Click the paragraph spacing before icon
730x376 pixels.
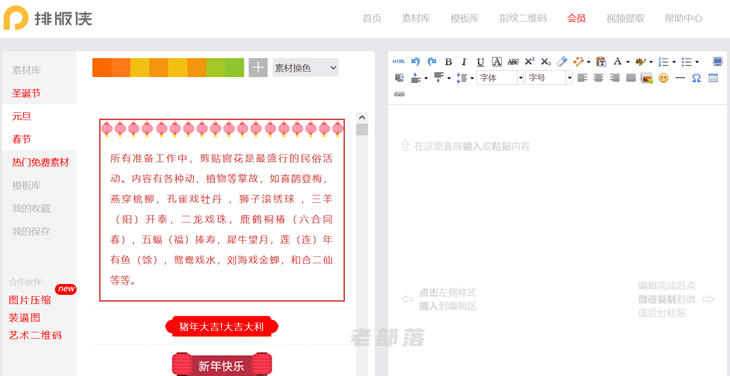(x=416, y=78)
